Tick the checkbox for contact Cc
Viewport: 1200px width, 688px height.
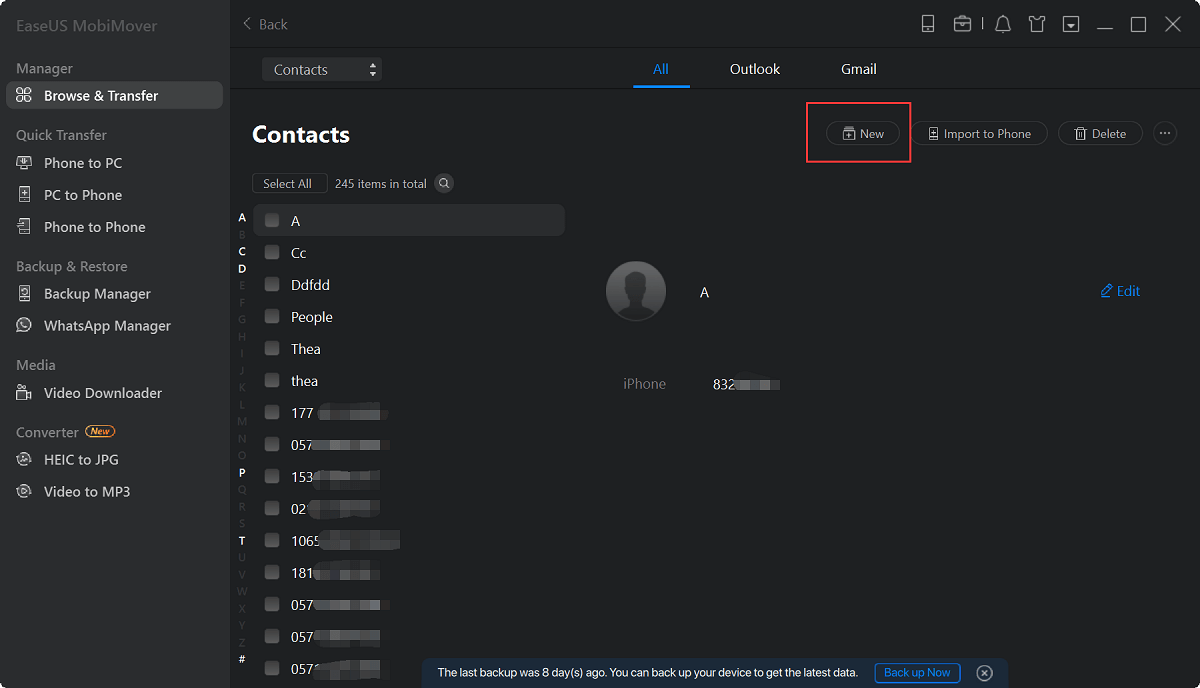[272, 253]
